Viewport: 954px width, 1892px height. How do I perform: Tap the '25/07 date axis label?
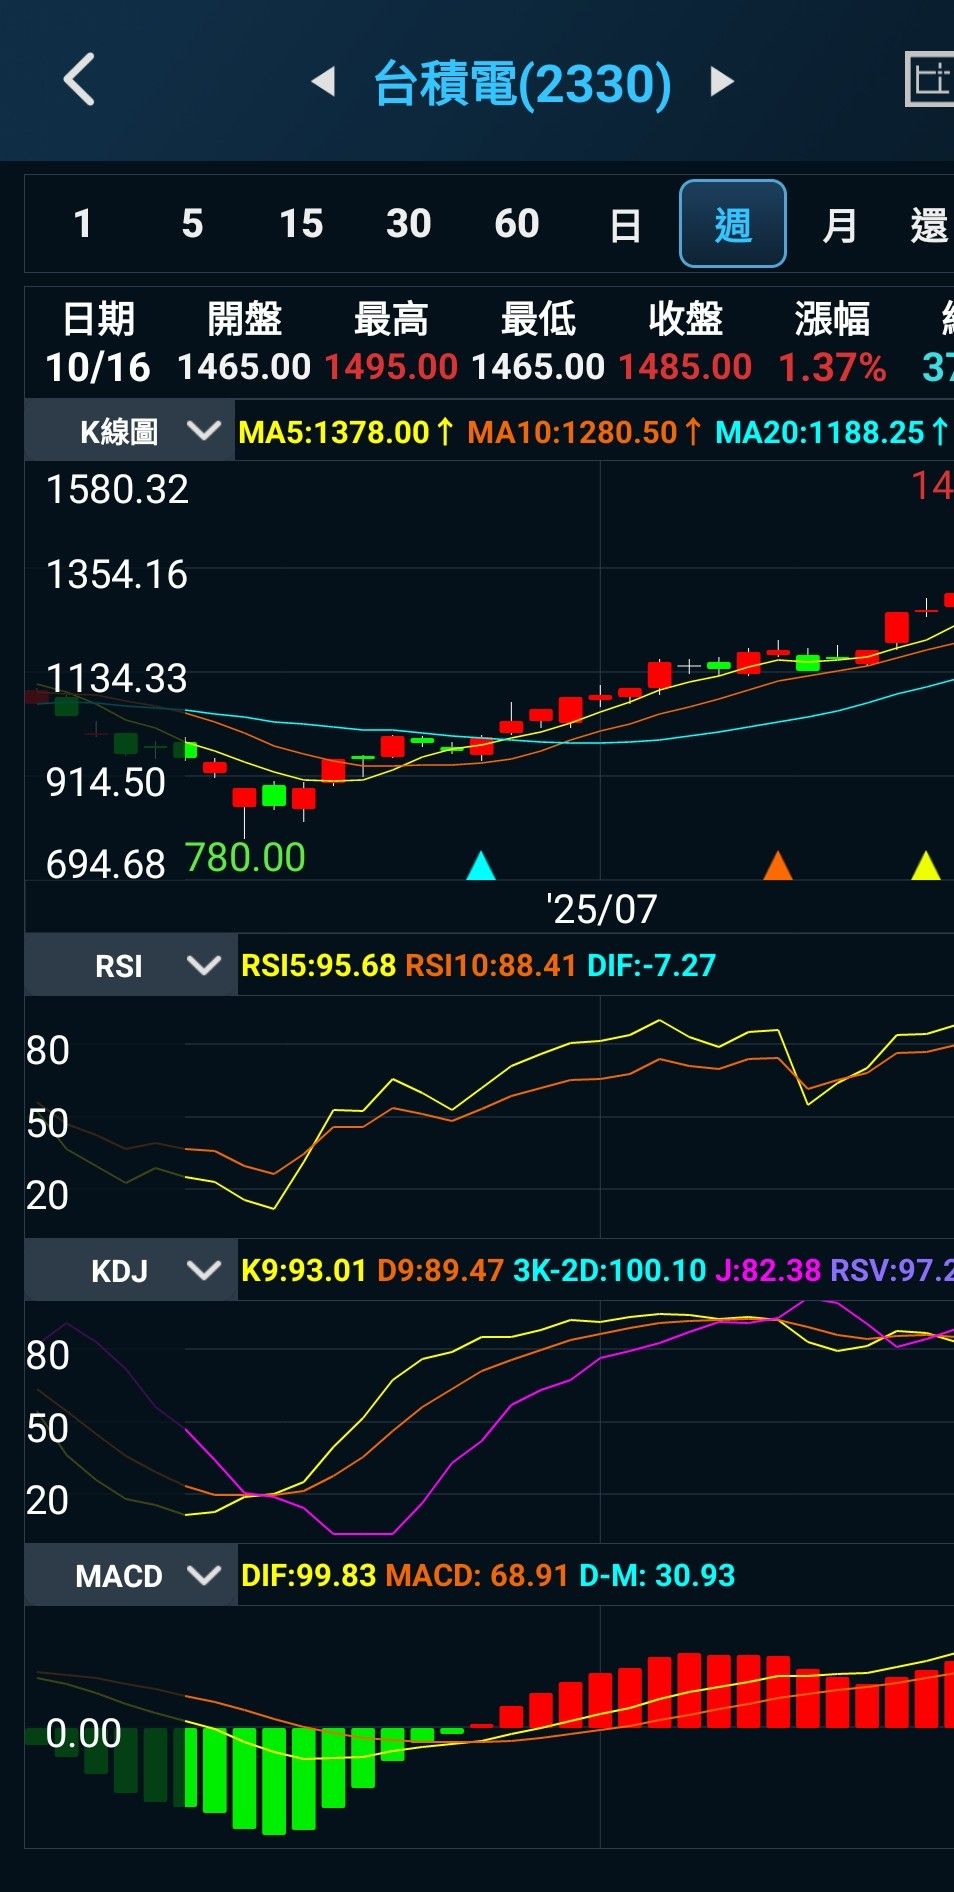(x=601, y=909)
